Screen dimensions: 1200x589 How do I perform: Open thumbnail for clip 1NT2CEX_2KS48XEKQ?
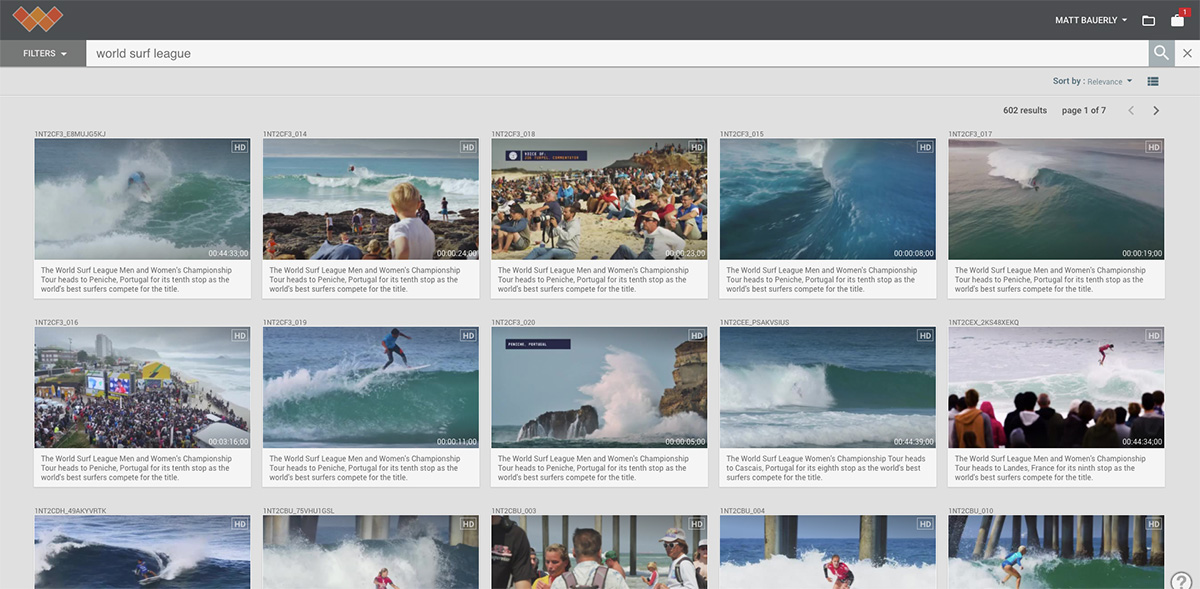(x=1056, y=387)
